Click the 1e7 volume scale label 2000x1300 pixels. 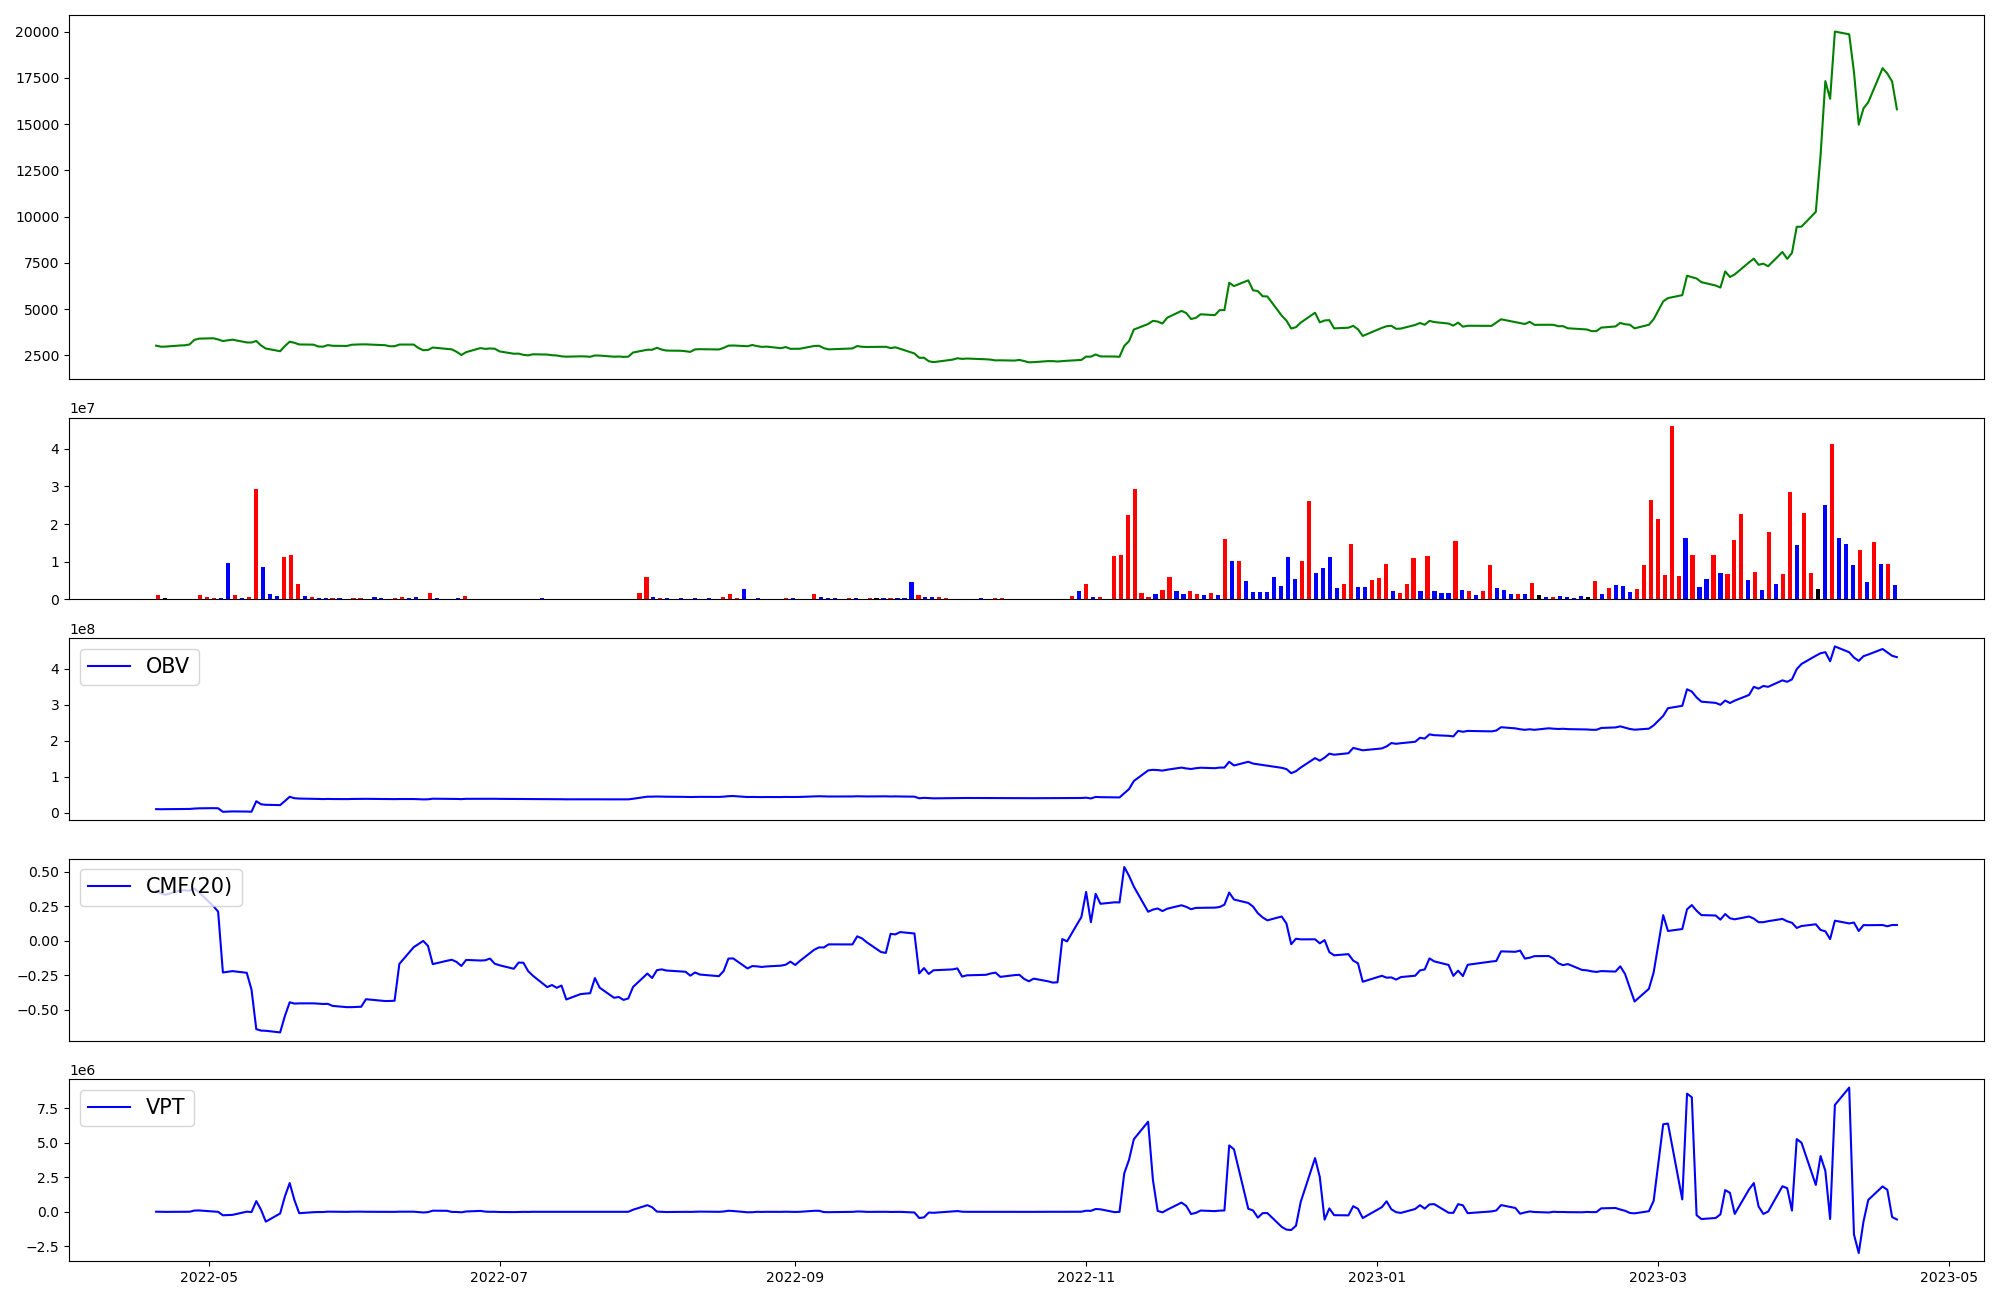point(83,409)
